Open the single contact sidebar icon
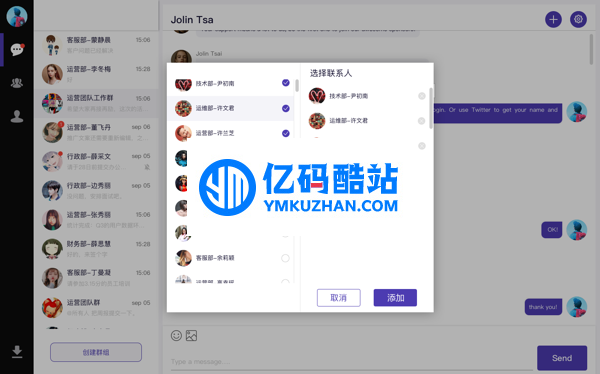 click(x=17, y=116)
